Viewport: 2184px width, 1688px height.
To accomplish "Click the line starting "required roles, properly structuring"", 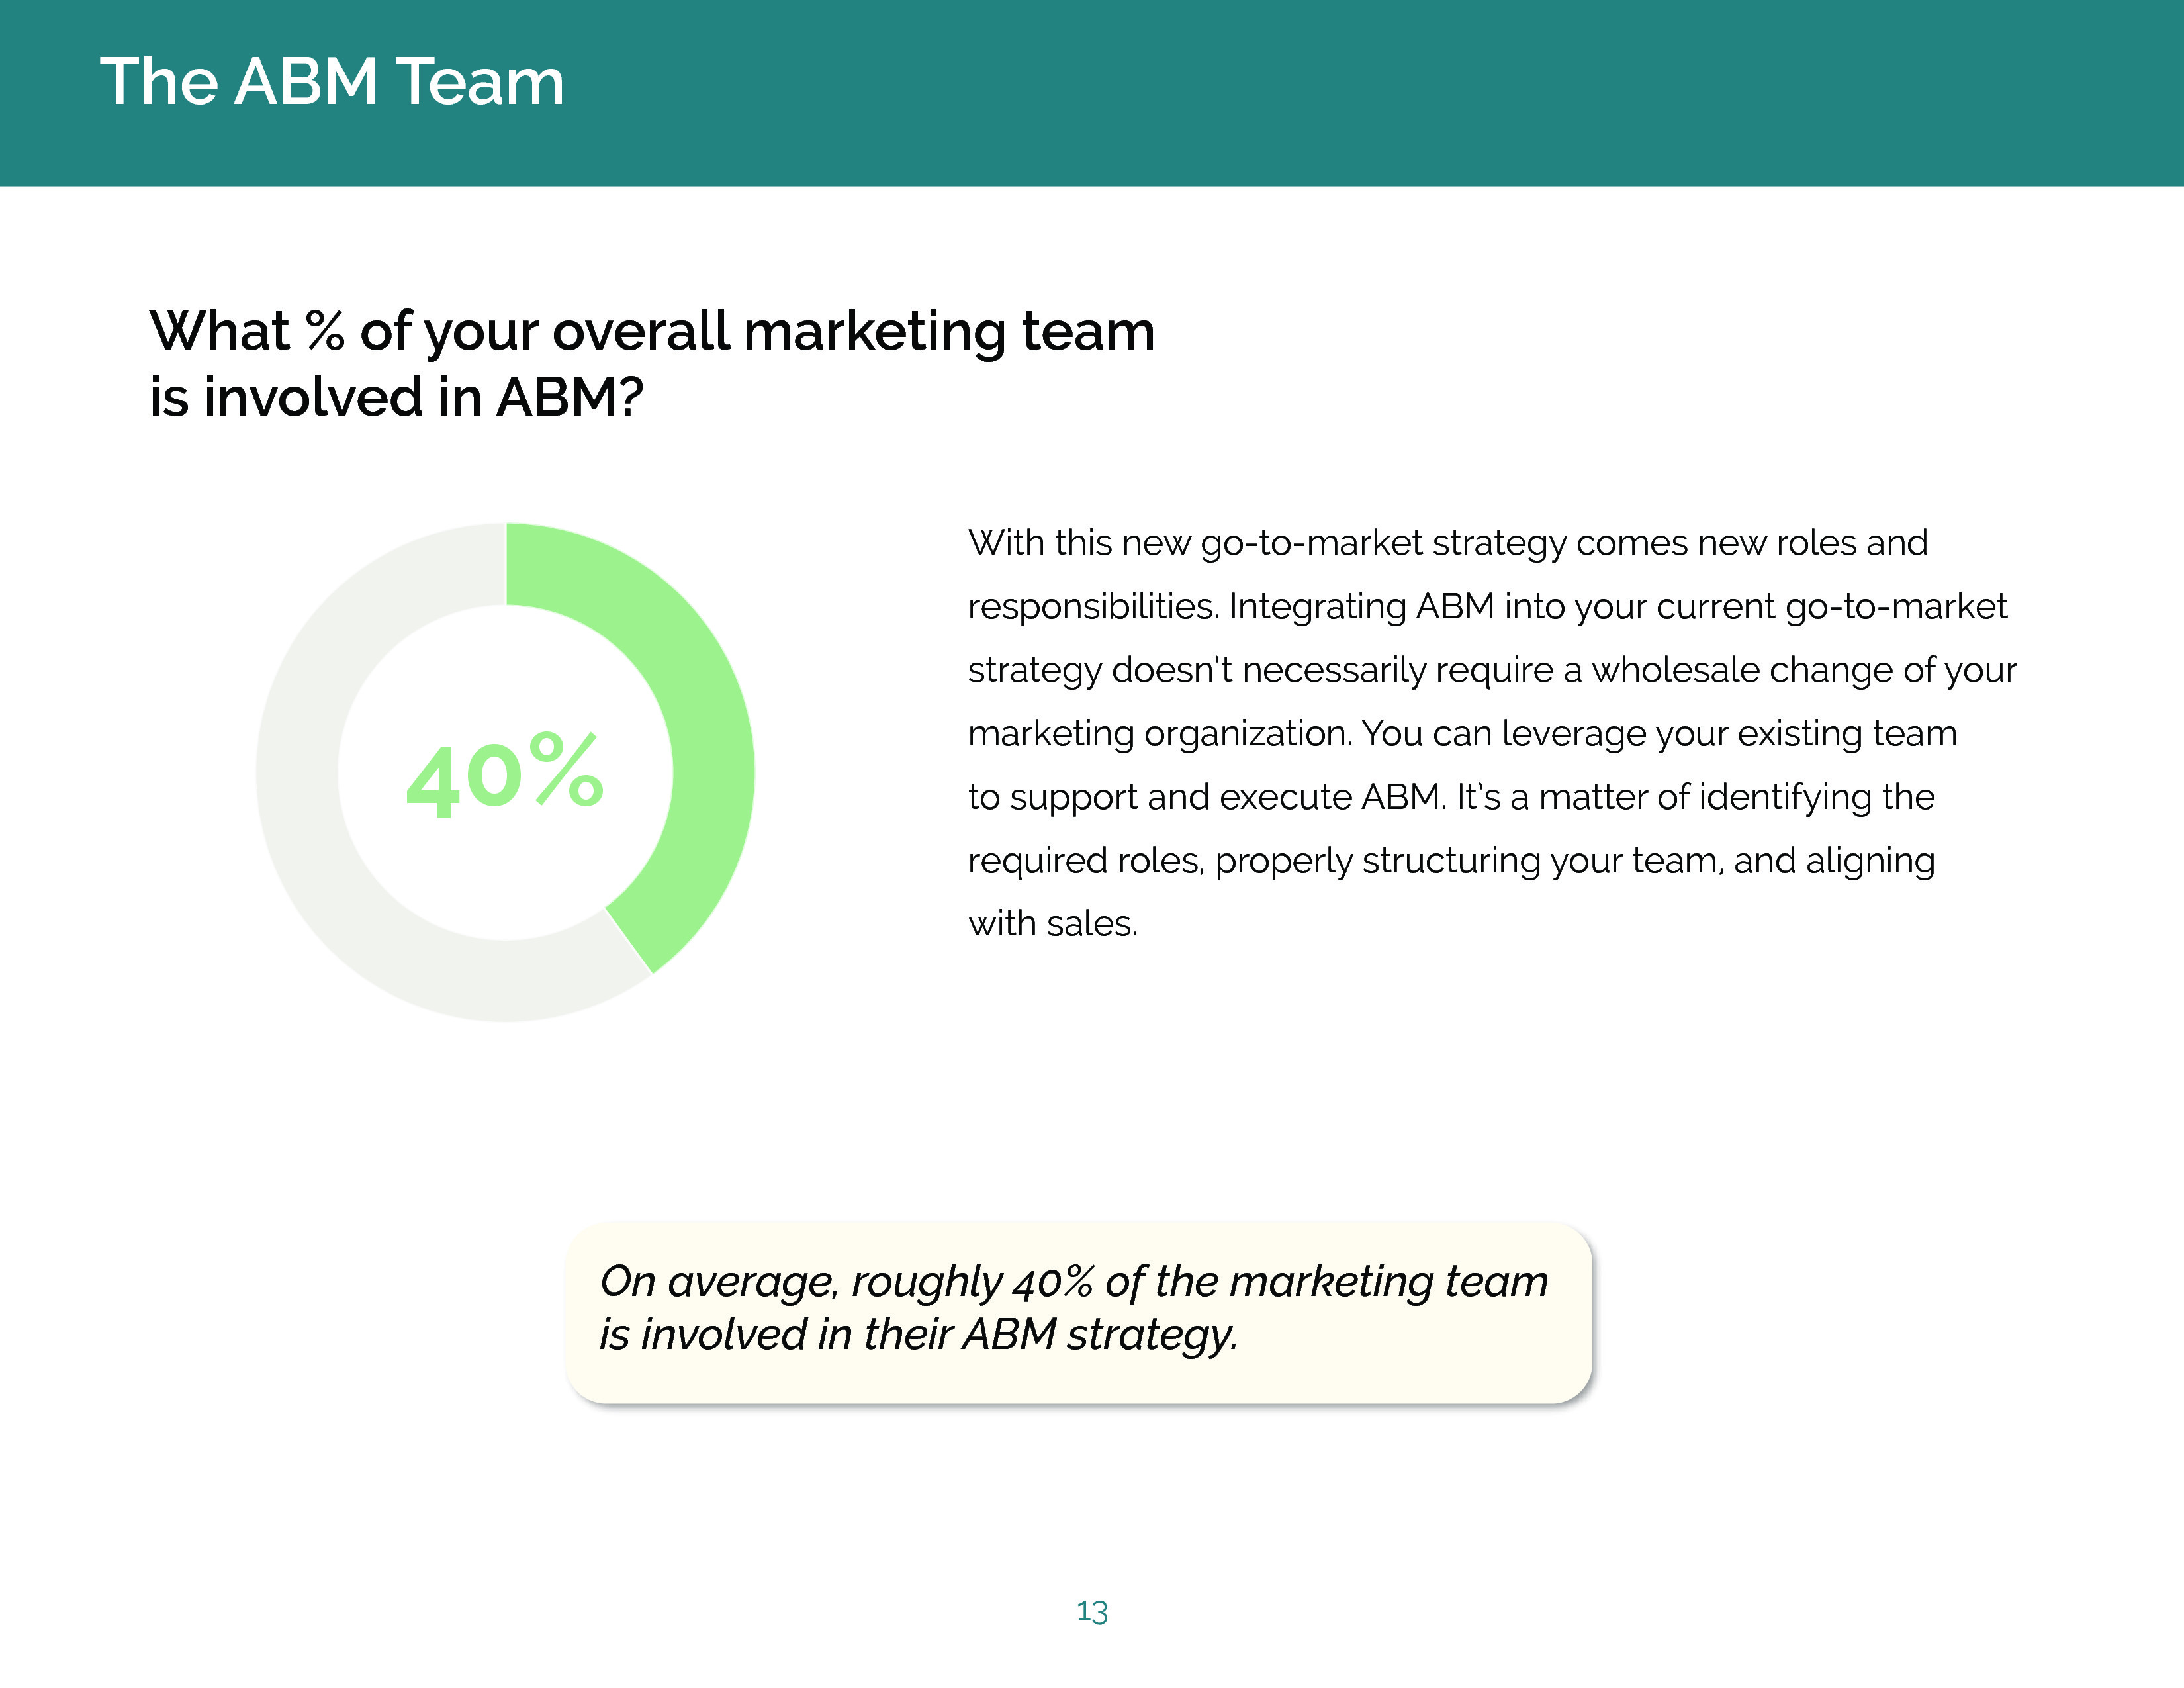I will [1451, 861].
